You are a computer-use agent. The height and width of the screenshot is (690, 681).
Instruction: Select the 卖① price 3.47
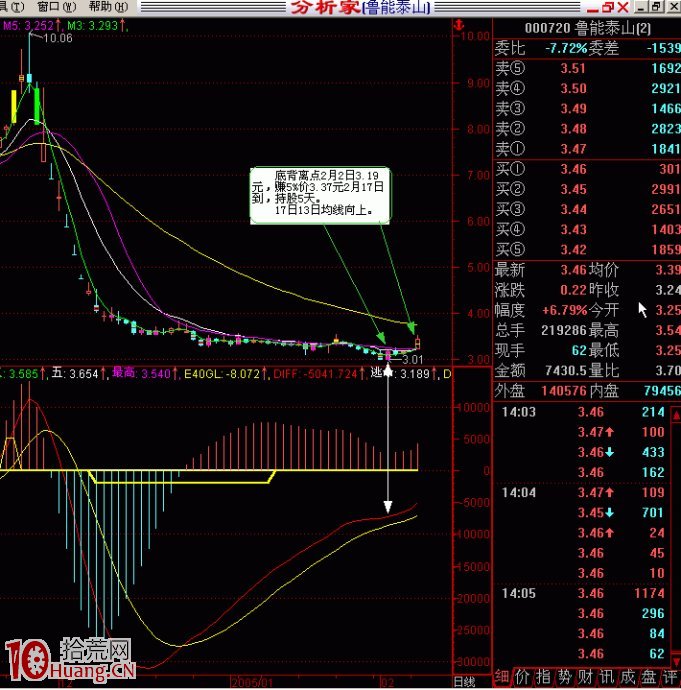point(573,149)
